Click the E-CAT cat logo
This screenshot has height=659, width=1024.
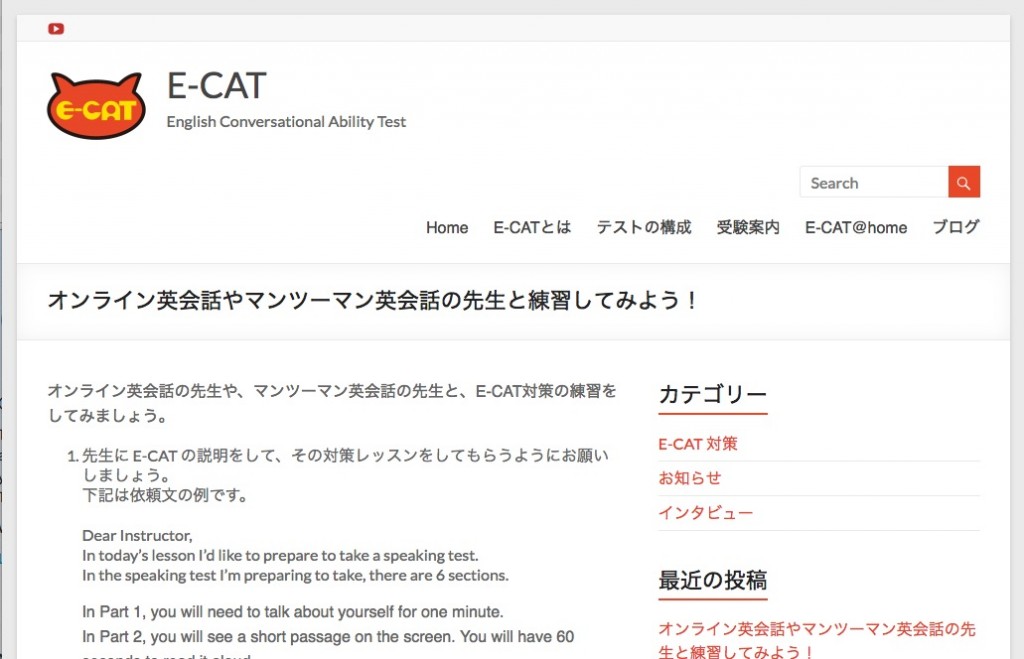(x=95, y=103)
